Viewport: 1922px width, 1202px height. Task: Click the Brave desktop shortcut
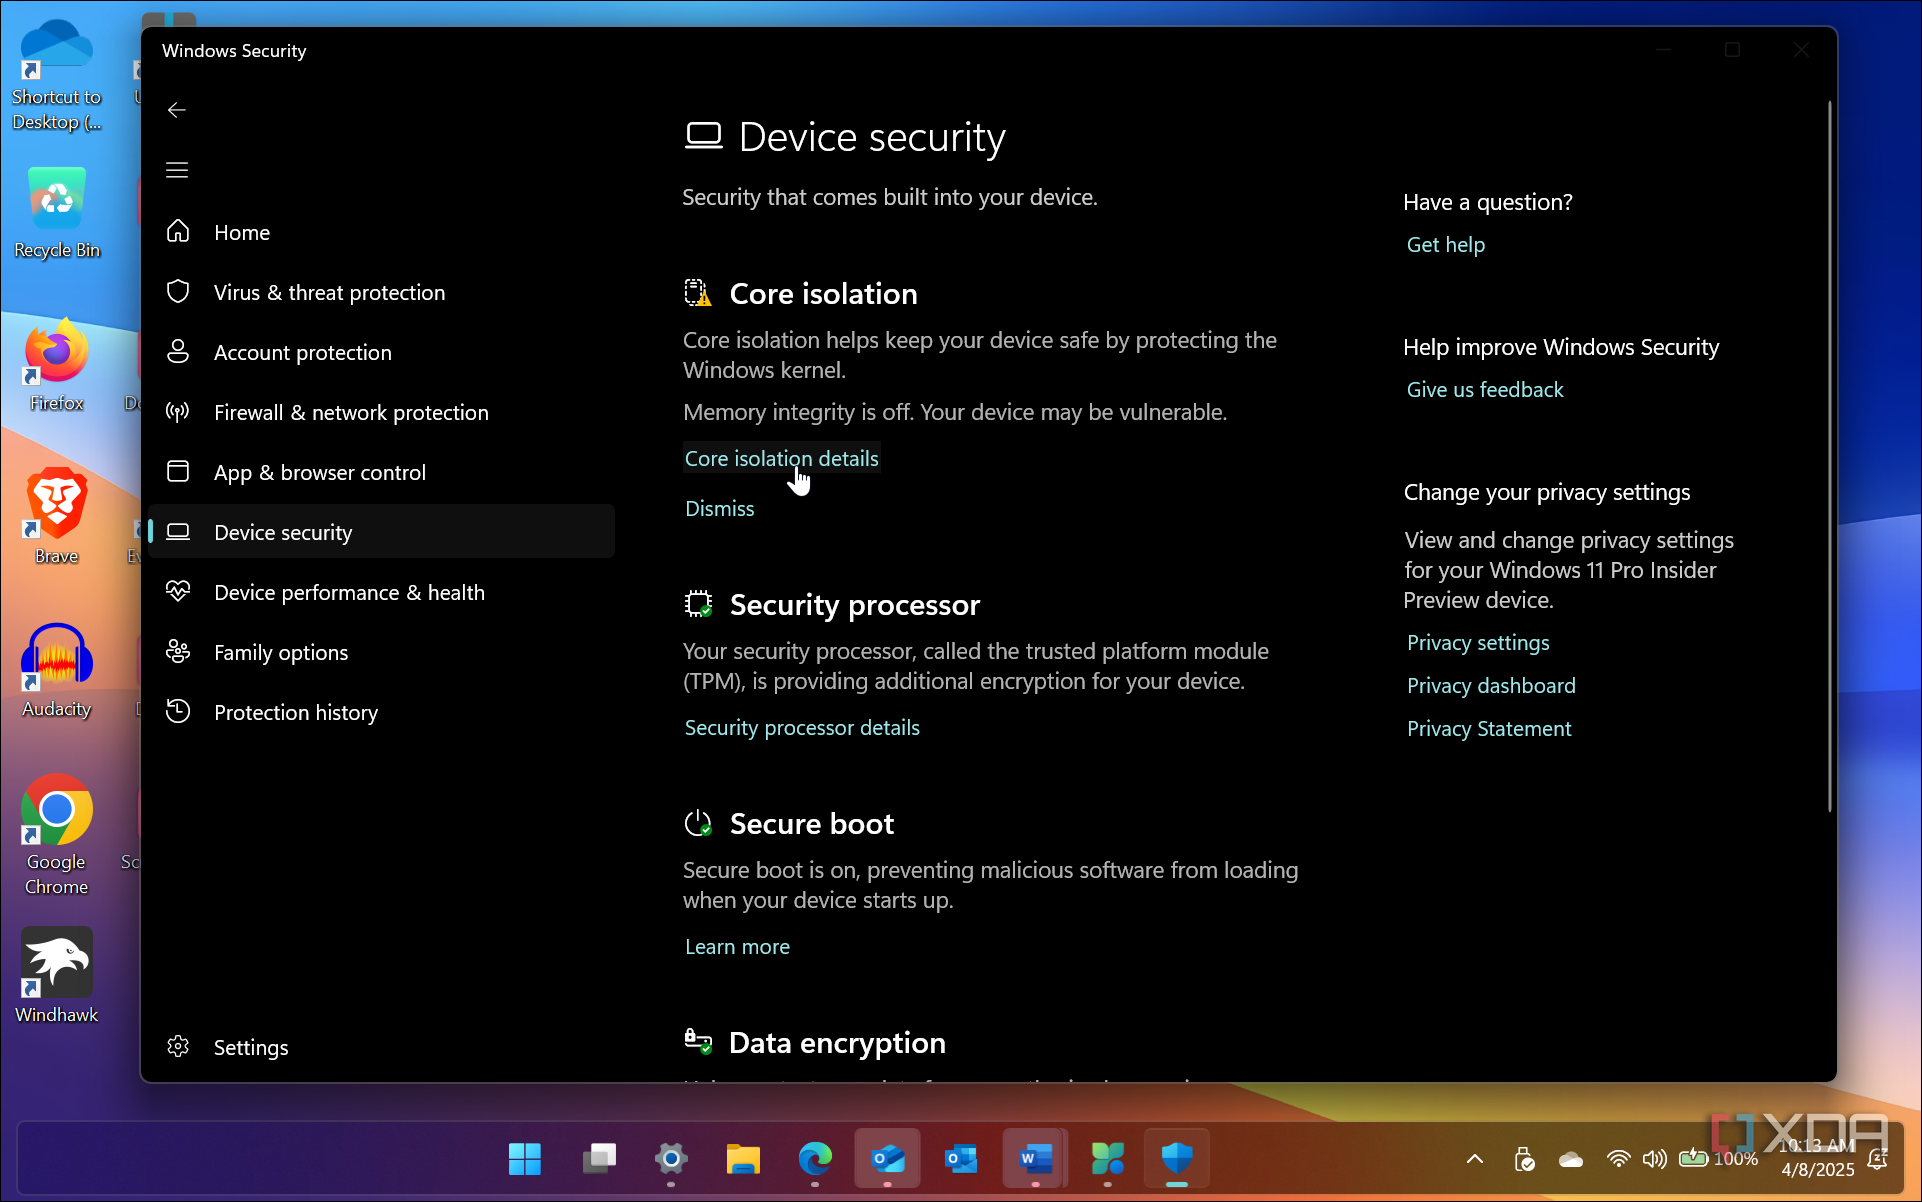pos(57,517)
